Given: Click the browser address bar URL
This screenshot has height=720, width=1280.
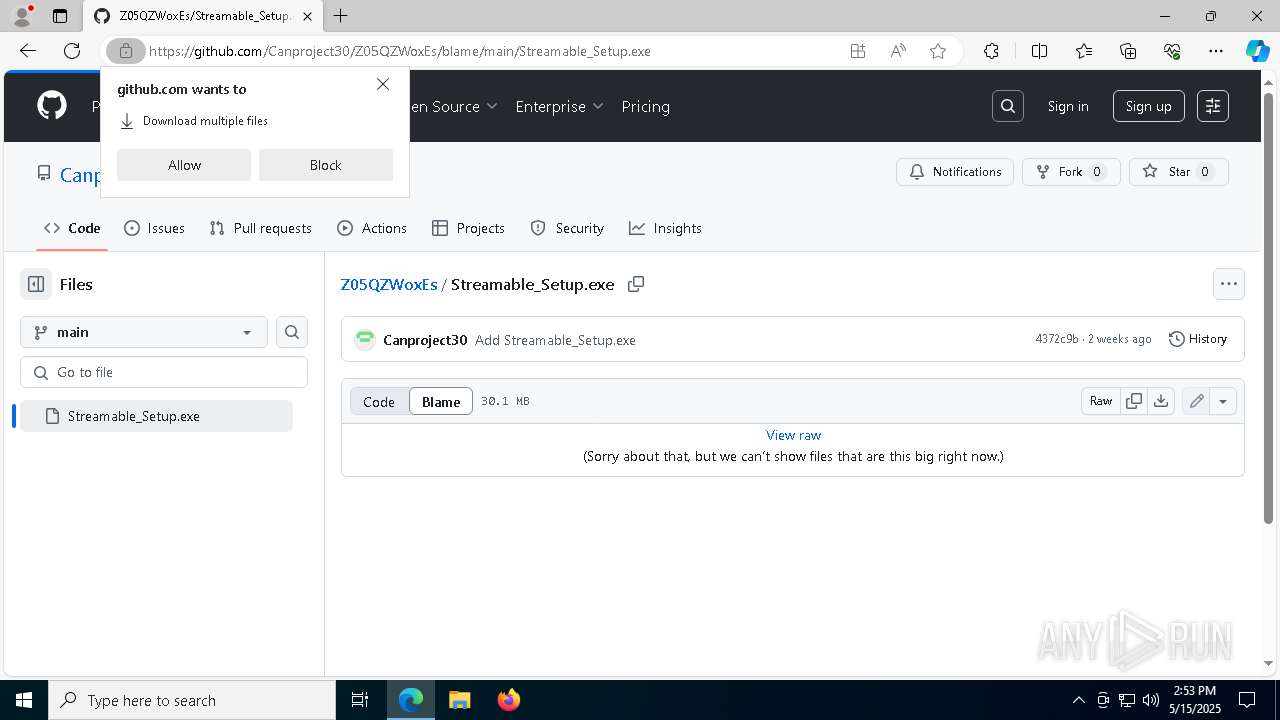Looking at the screenshot, I should click(x=400, y=51).
